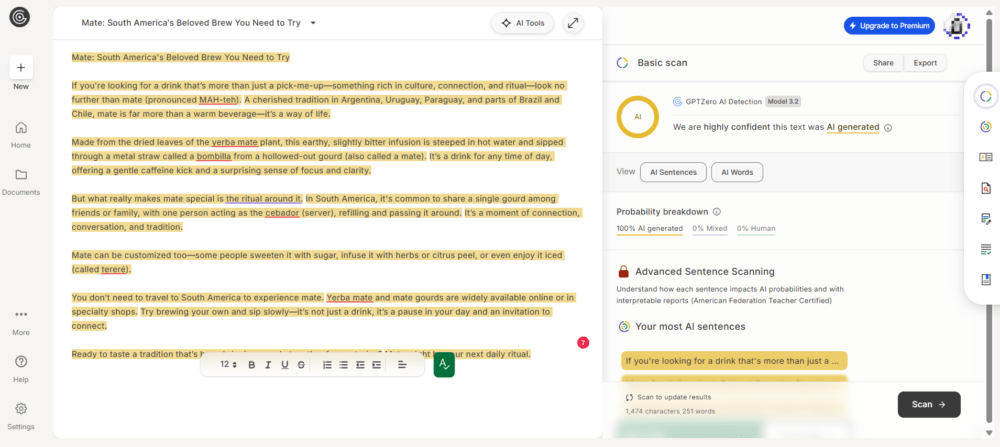Open the document title dropdown arrow
Viewport: 1000px width, 447px height.
pyautogui.click(x=313, y=23)
